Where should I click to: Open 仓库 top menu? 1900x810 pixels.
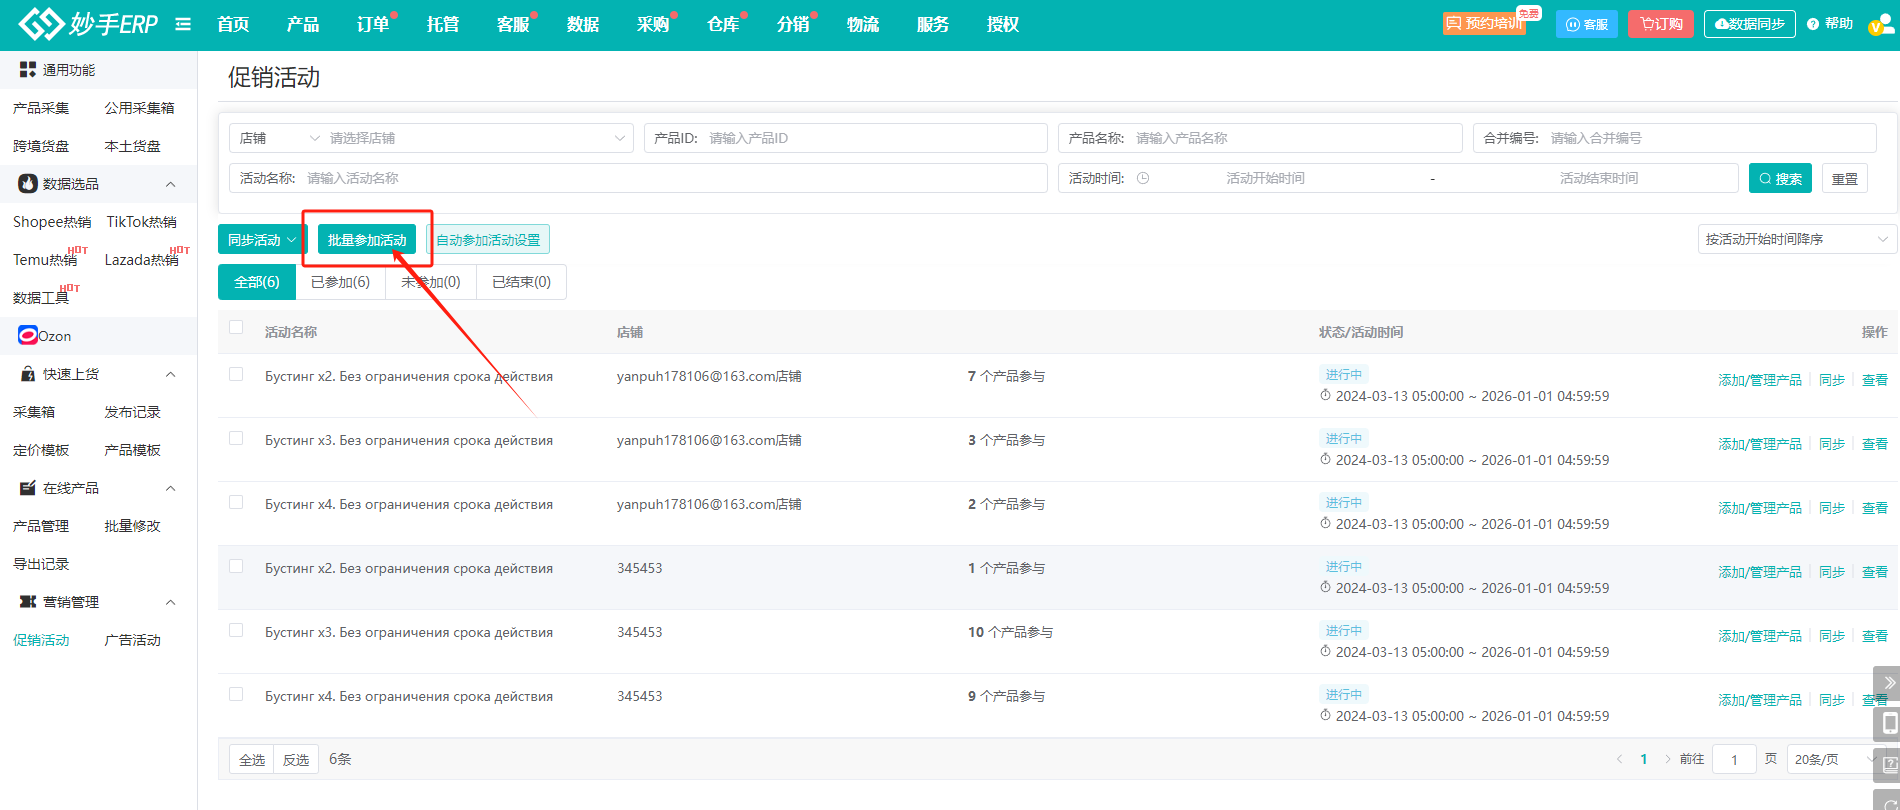(x=723, y=24)
